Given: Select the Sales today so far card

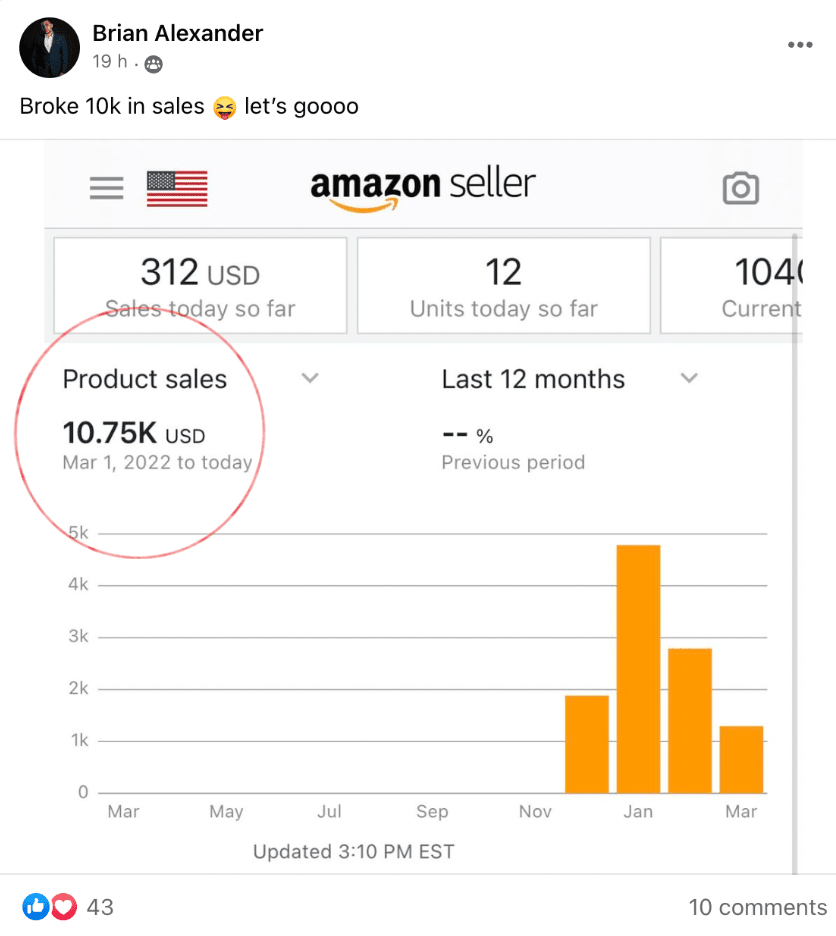Looking at the screenshot, I should pyautogui.click(x=200, y=285).
